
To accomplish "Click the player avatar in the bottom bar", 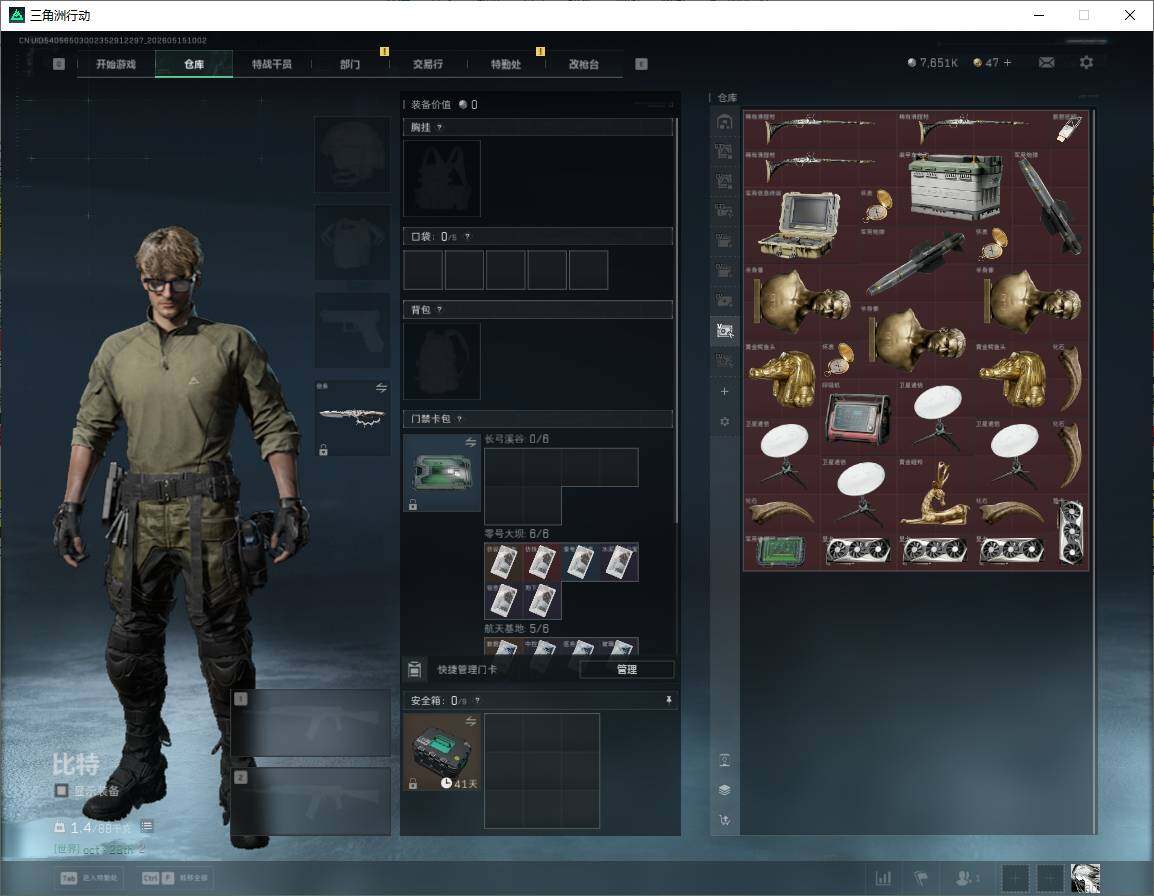I will click(x=1086, y=878).
